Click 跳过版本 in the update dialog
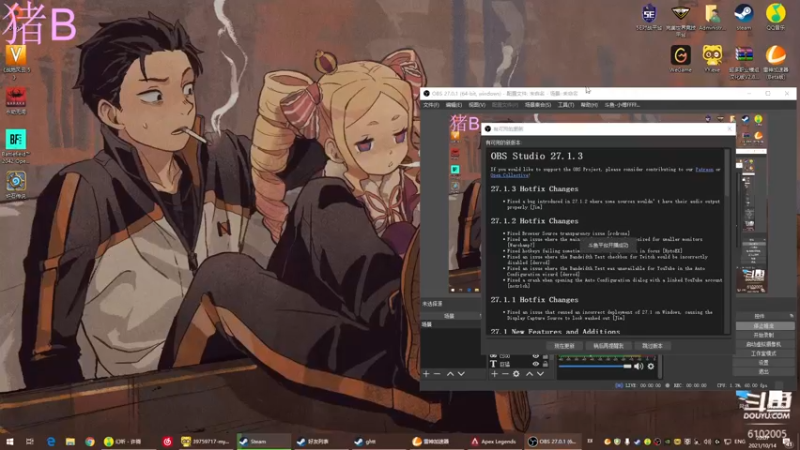Image resolution: width=800 pixels, height=450 pixels. [652, 346]
